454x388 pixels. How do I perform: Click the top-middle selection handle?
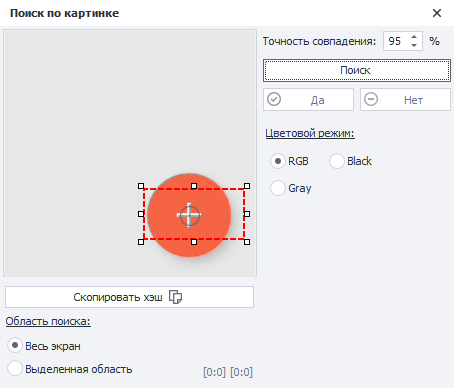(x=194, y=186)
